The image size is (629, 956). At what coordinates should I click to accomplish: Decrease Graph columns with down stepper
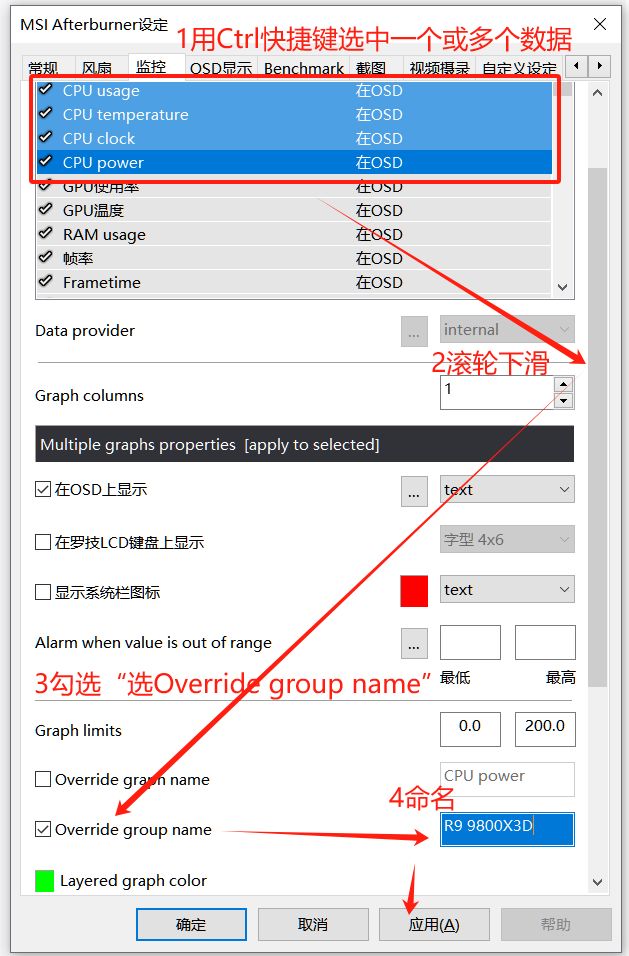click(x=564, y=401)
